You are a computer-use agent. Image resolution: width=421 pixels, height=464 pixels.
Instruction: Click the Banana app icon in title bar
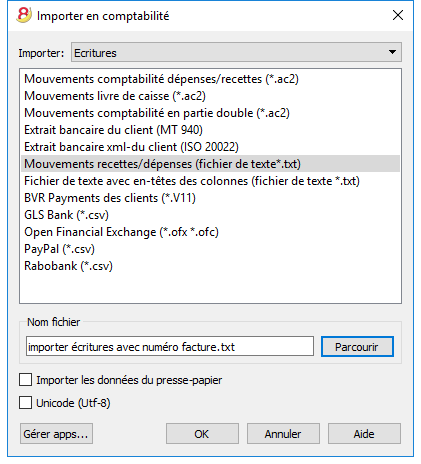24,16
